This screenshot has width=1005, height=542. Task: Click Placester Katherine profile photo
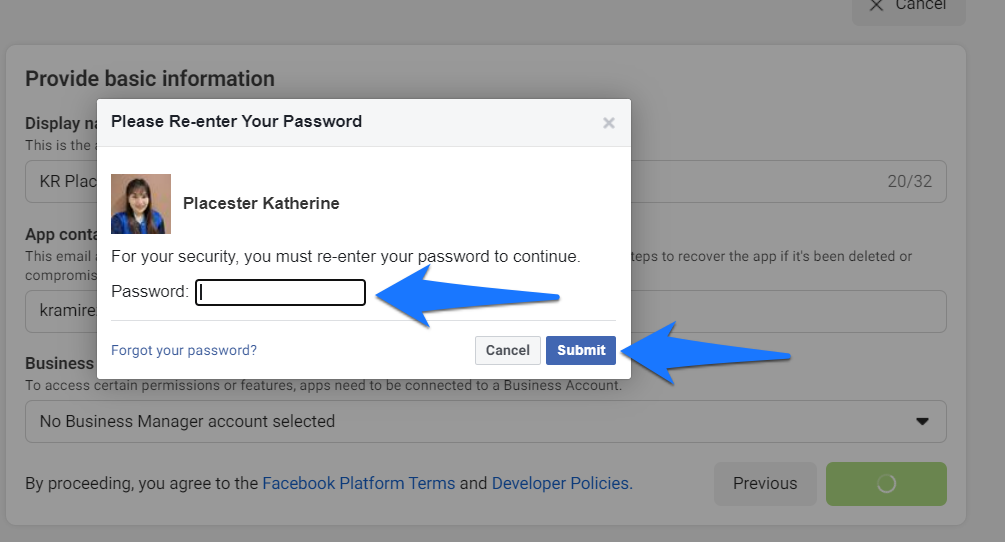click(141, 204)
